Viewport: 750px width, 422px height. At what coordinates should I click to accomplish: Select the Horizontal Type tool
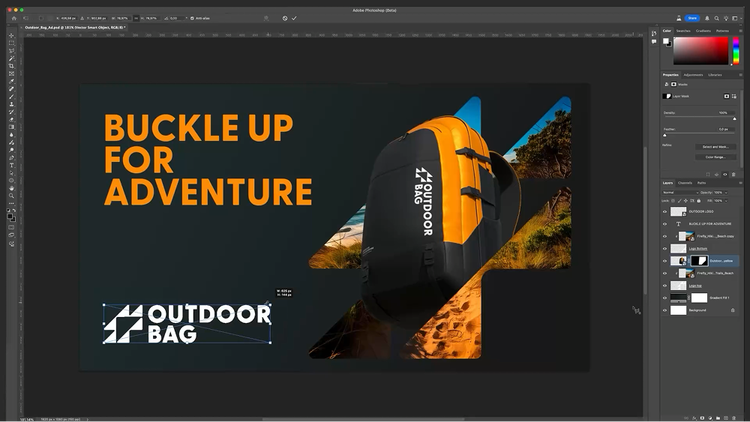click(12, 164)
